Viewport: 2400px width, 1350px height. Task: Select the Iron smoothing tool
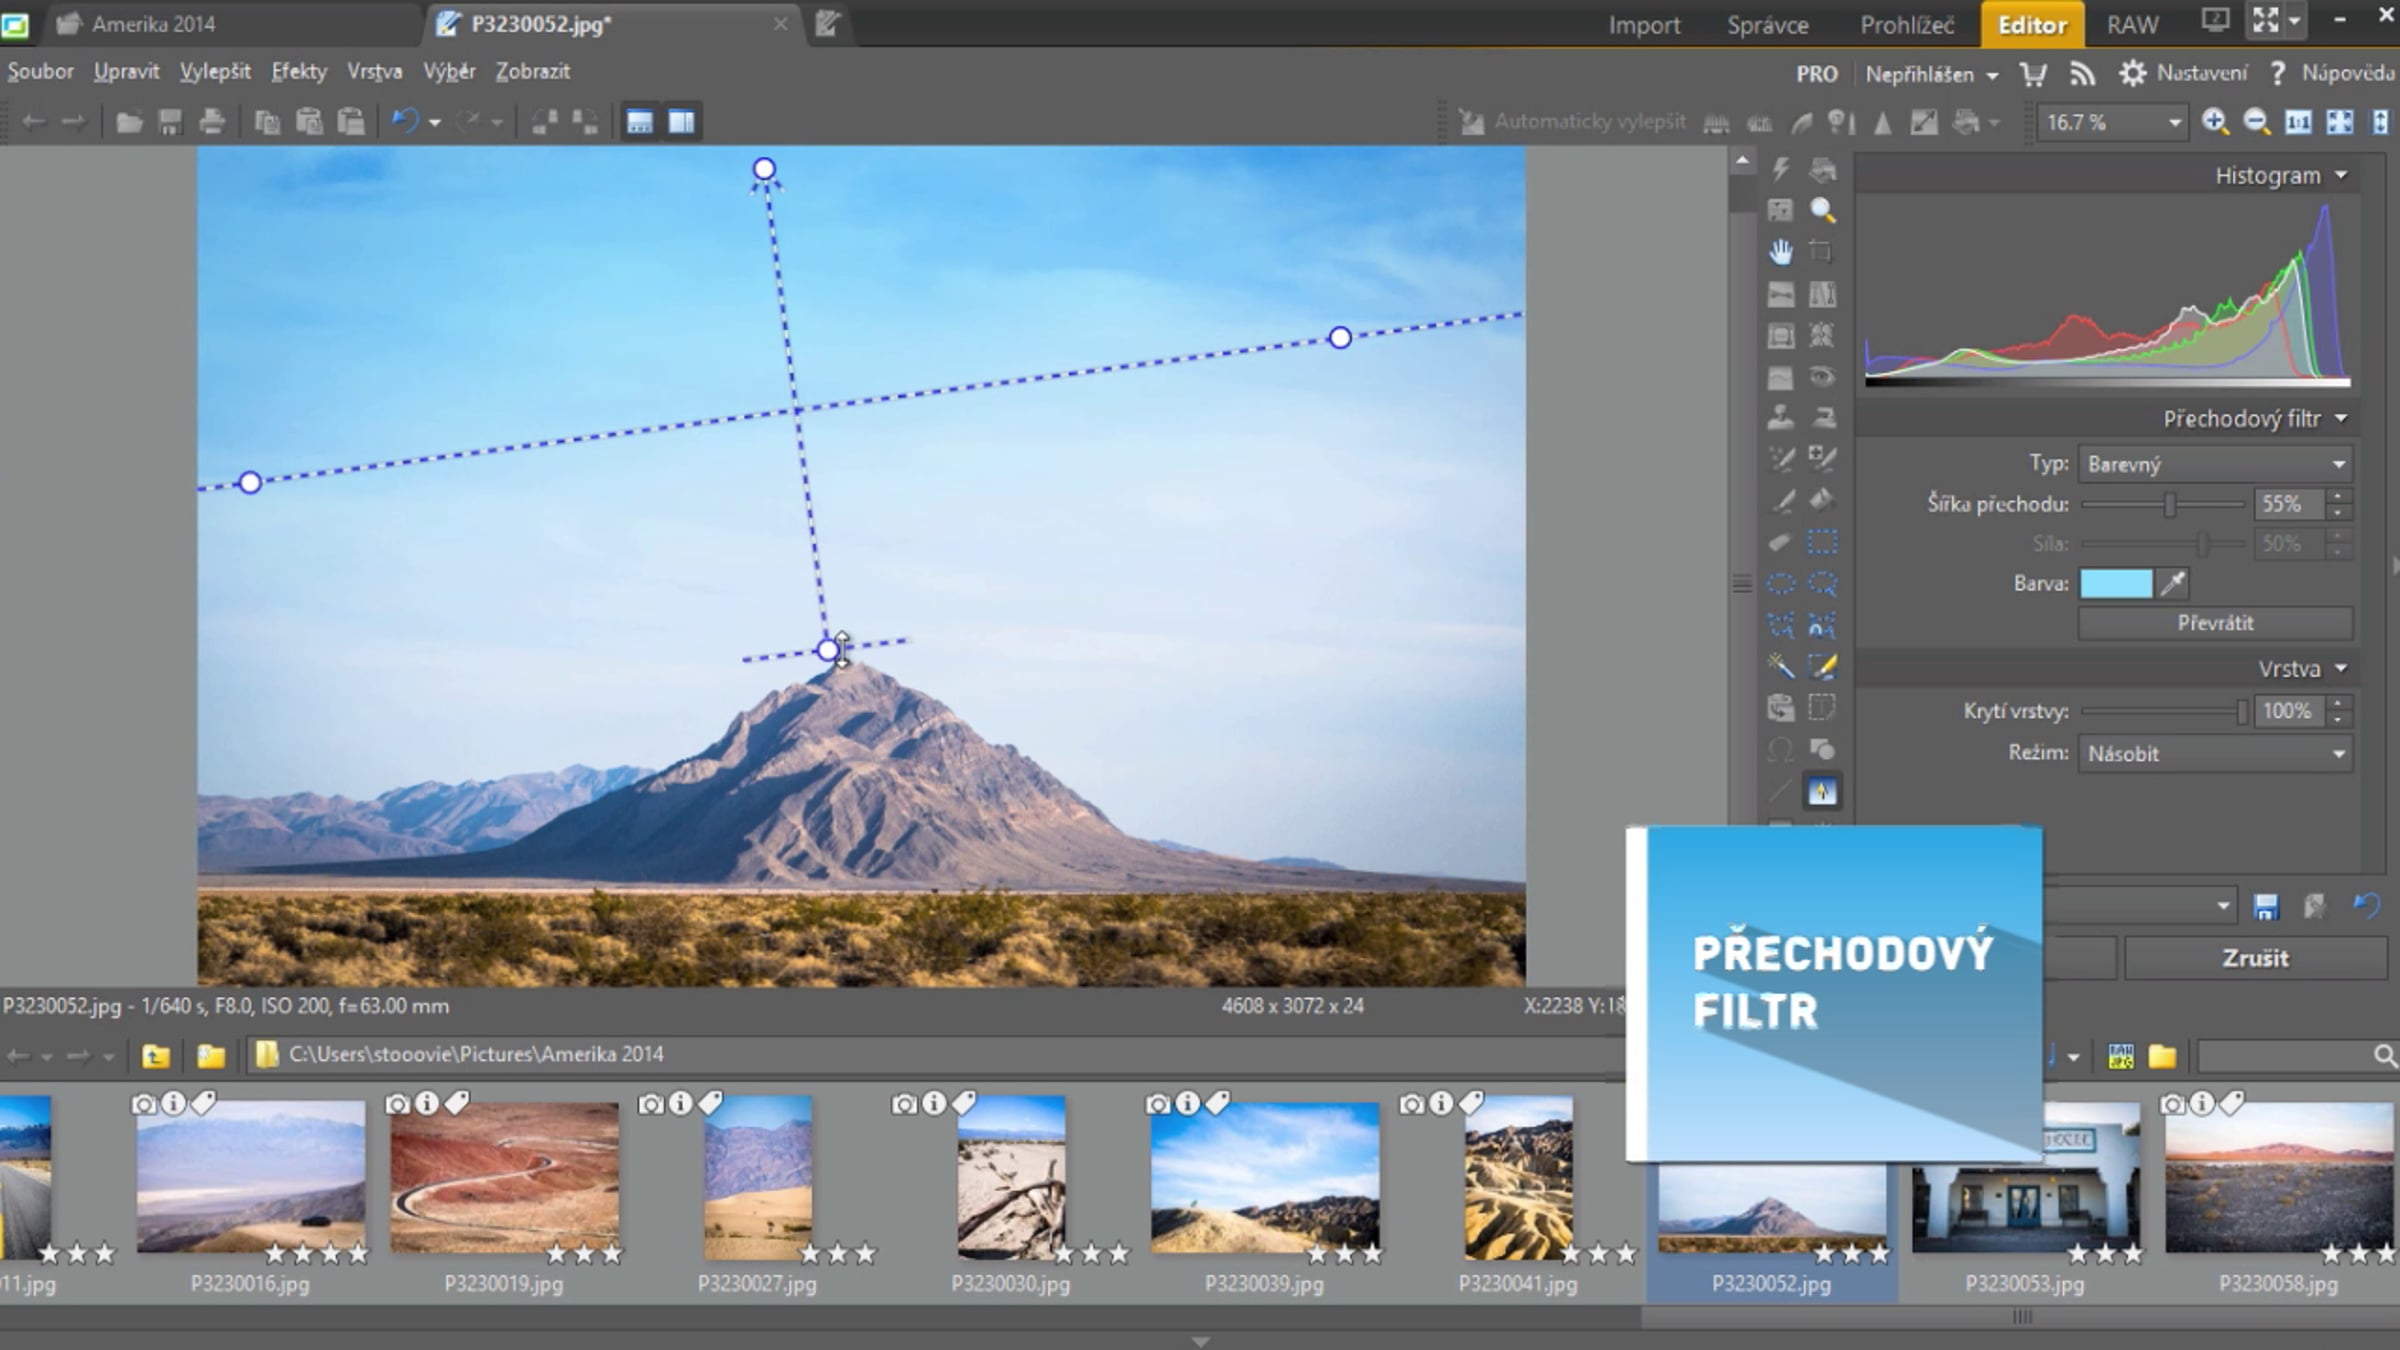(1822, 417)
